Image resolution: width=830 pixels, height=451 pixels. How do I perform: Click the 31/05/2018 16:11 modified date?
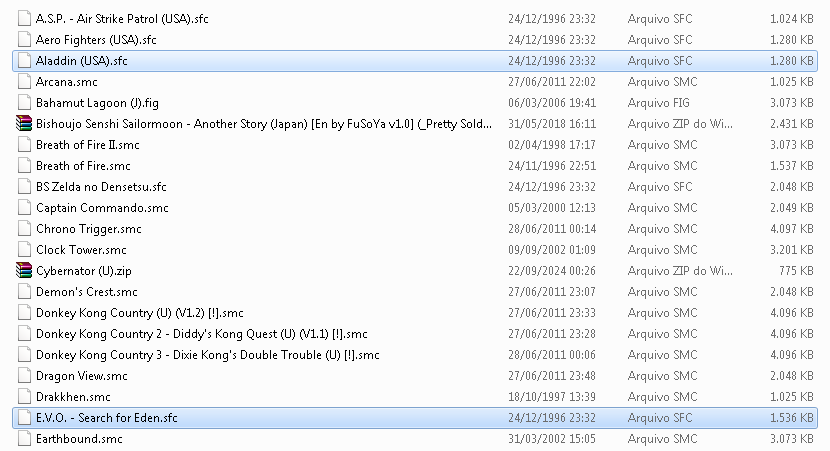tap(552, 124)
